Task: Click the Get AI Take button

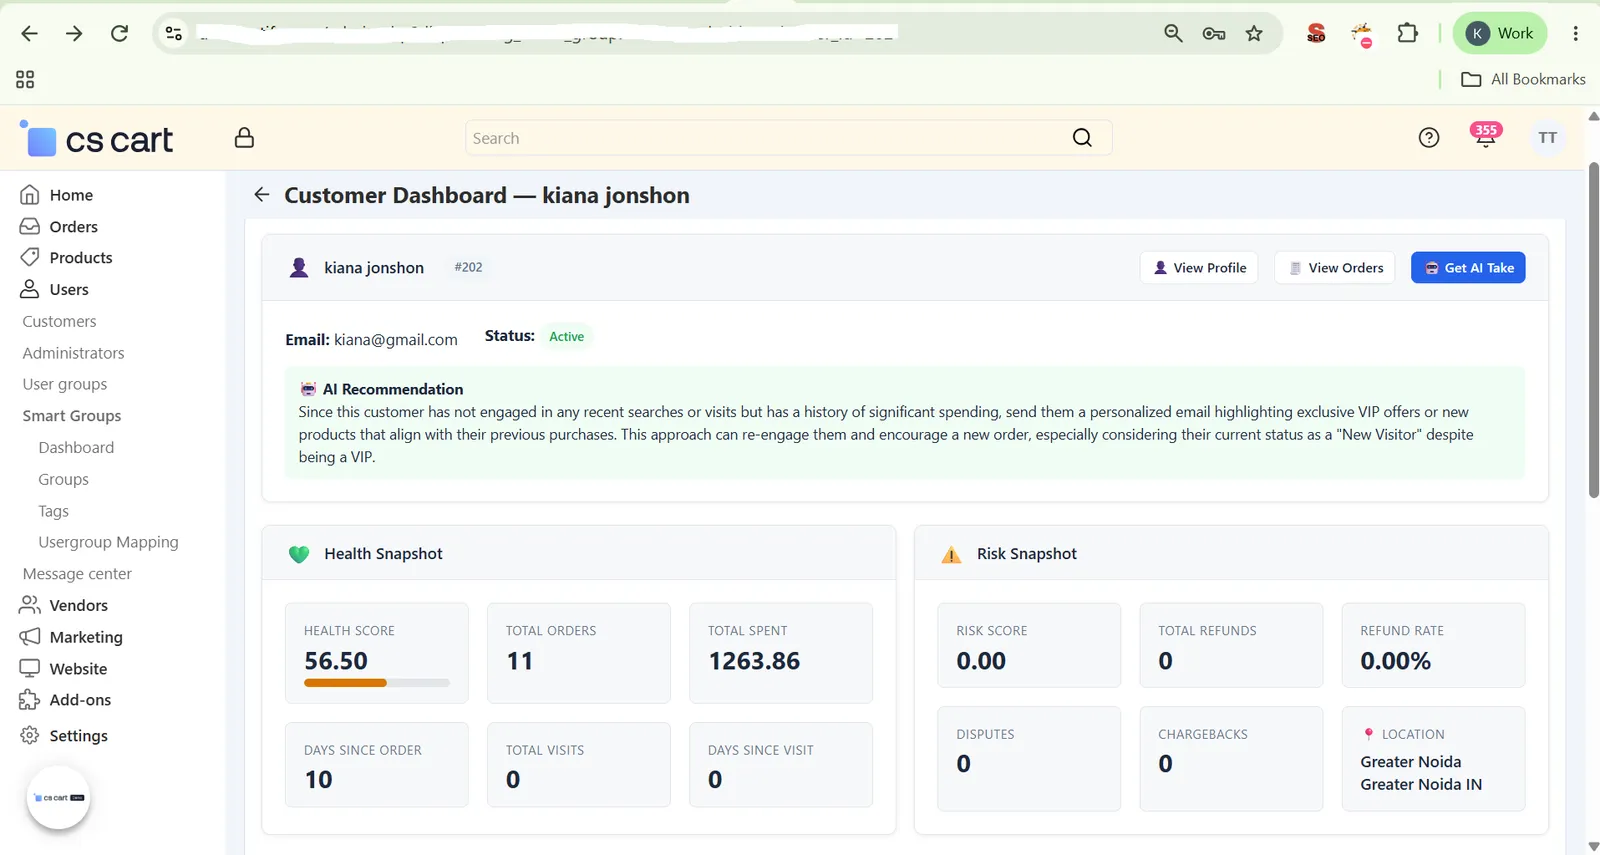Action: 1468,268
